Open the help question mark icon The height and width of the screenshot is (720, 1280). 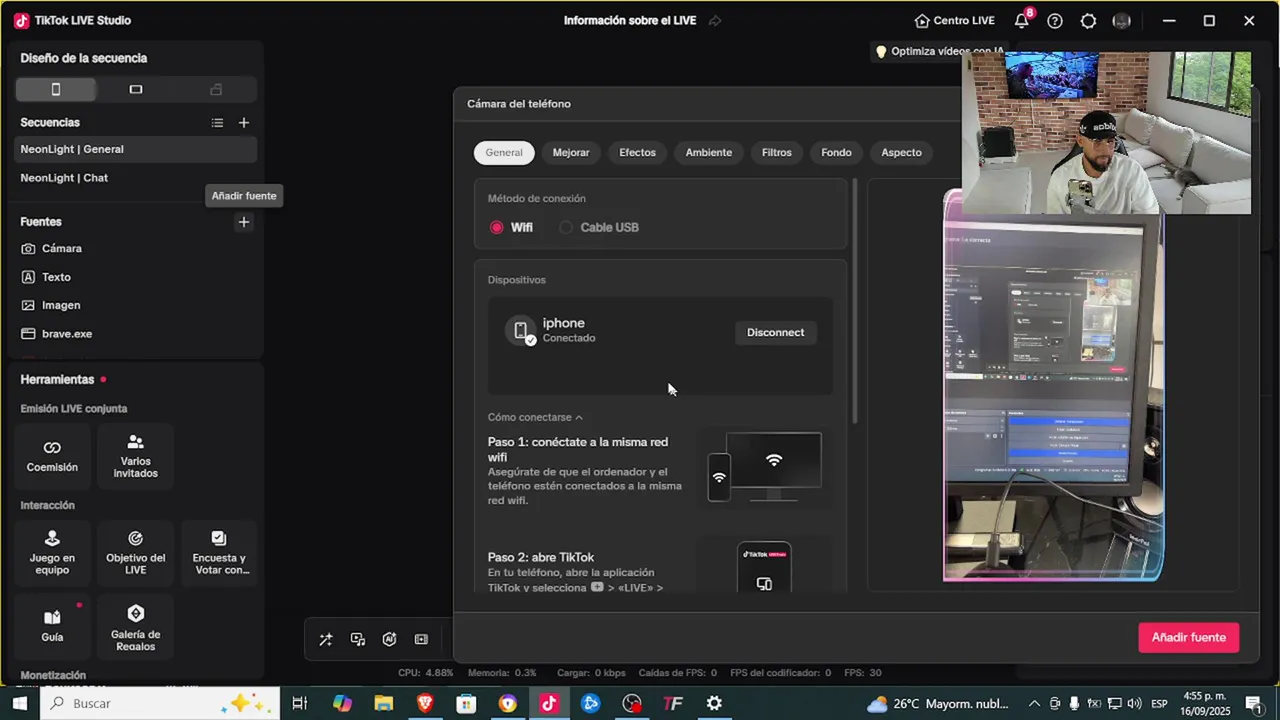point(1055,21)
